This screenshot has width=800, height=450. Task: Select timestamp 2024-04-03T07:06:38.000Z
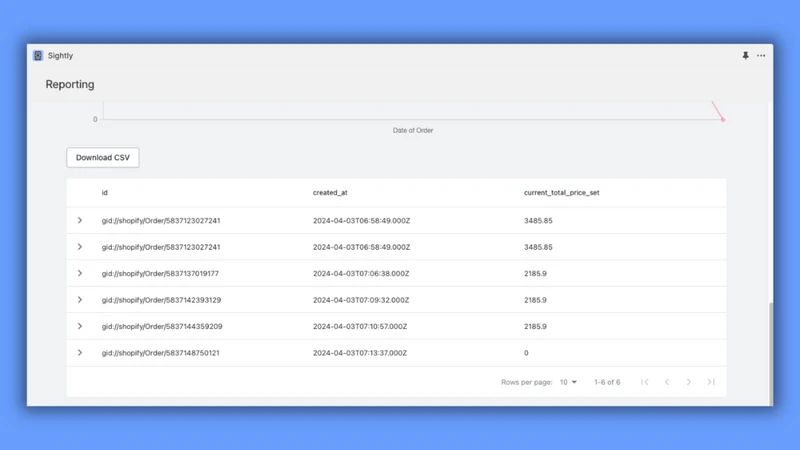(x=361, y=273)
